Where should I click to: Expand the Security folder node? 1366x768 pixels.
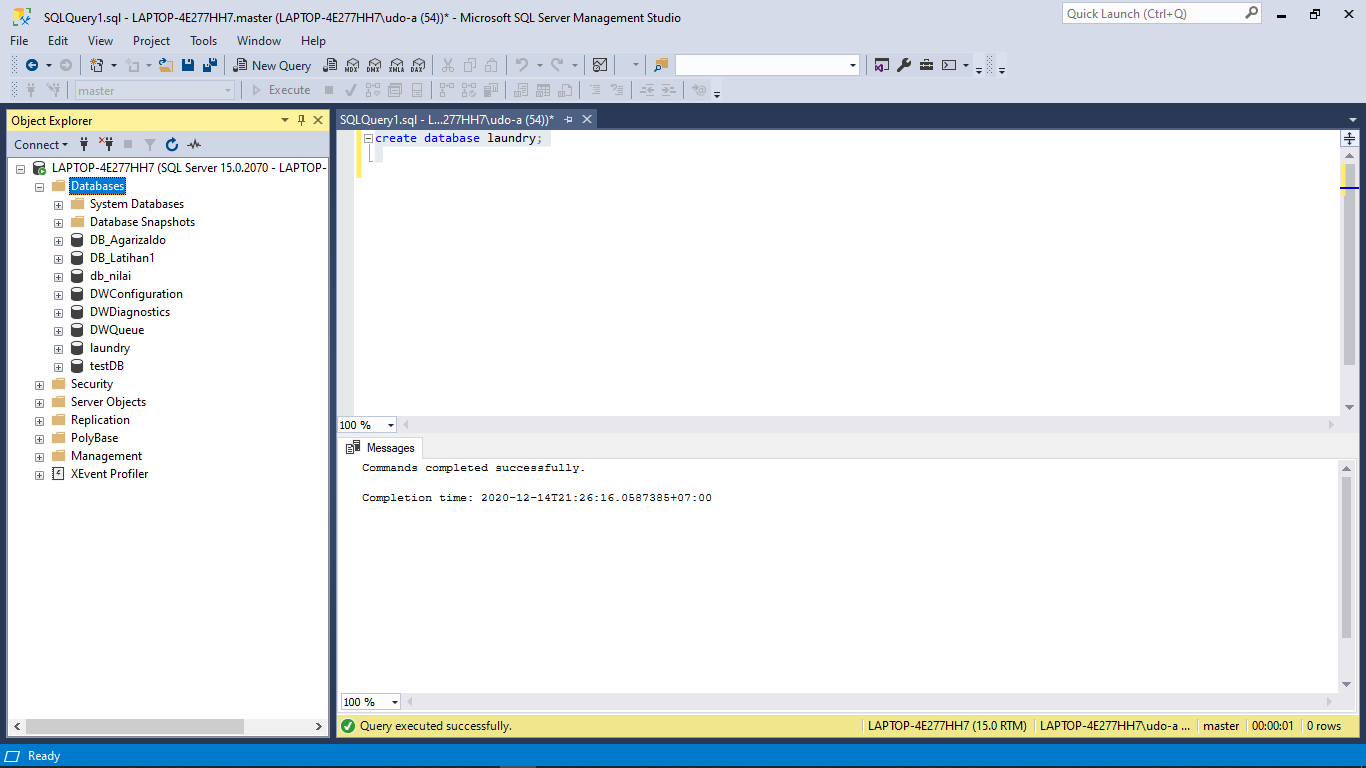coord(39,384)
